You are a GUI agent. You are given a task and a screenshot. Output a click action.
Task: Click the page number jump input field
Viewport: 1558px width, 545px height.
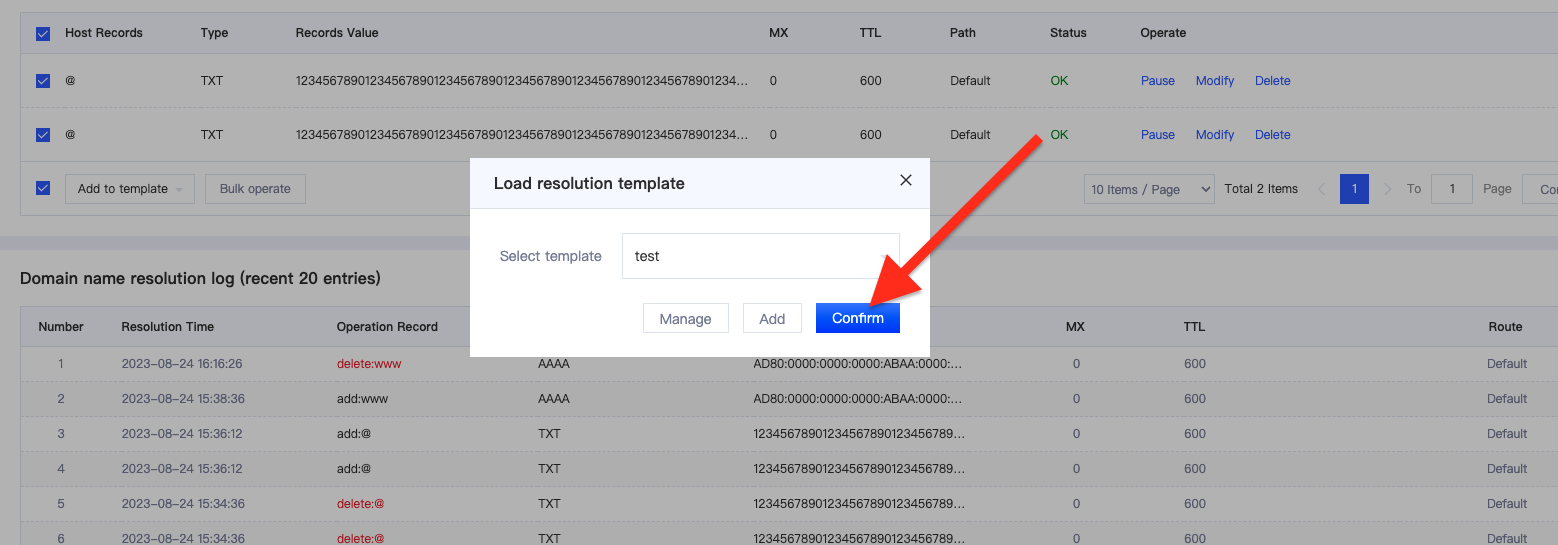click(x=1451, y=189)
